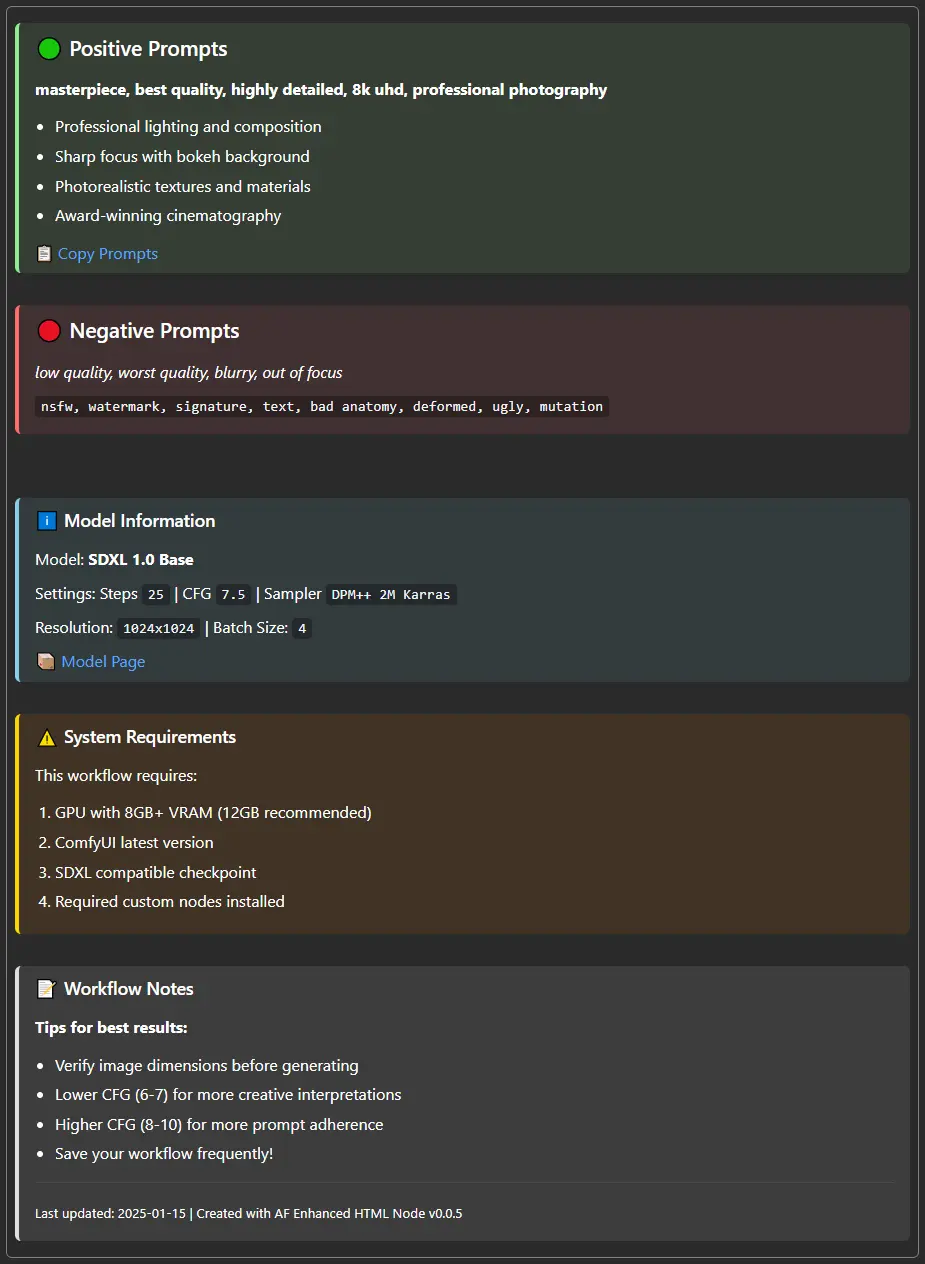This screenshot has height=1264, width=925.
Task: Click the yellow warning icon beside System Requirements
Action: pos(46,738)
